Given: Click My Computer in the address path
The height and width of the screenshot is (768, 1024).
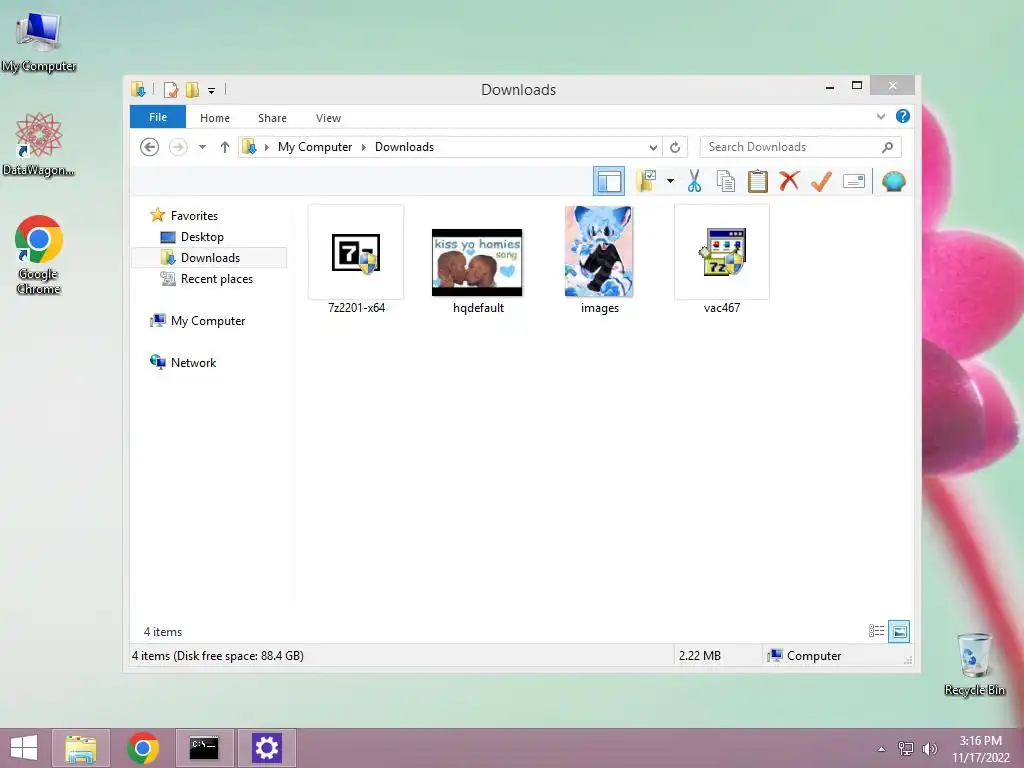Looking at the screenshot, I should pyautogui.click(x=315, y=147).
